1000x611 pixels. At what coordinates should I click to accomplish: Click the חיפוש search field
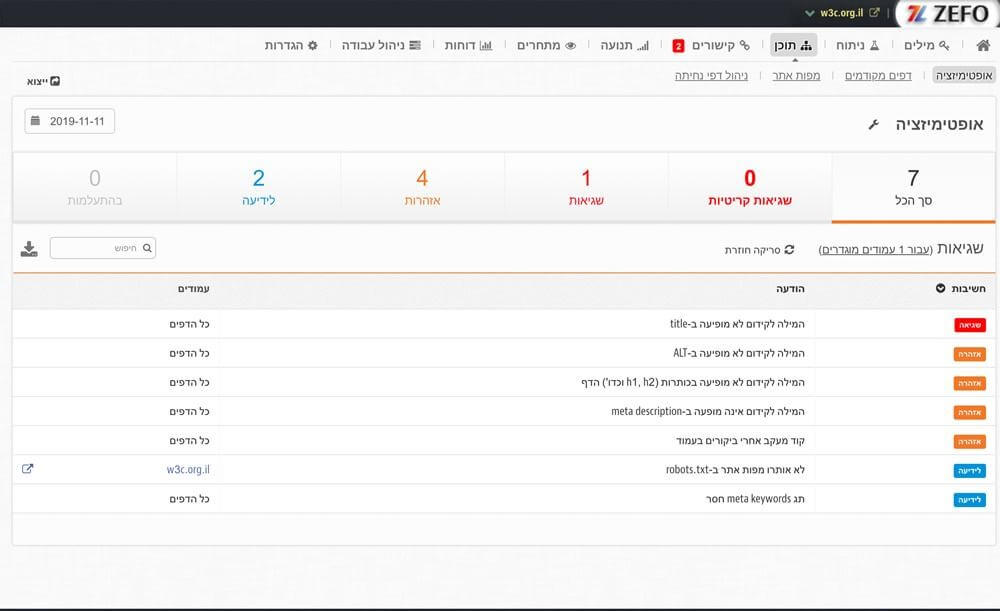[103, 248]
